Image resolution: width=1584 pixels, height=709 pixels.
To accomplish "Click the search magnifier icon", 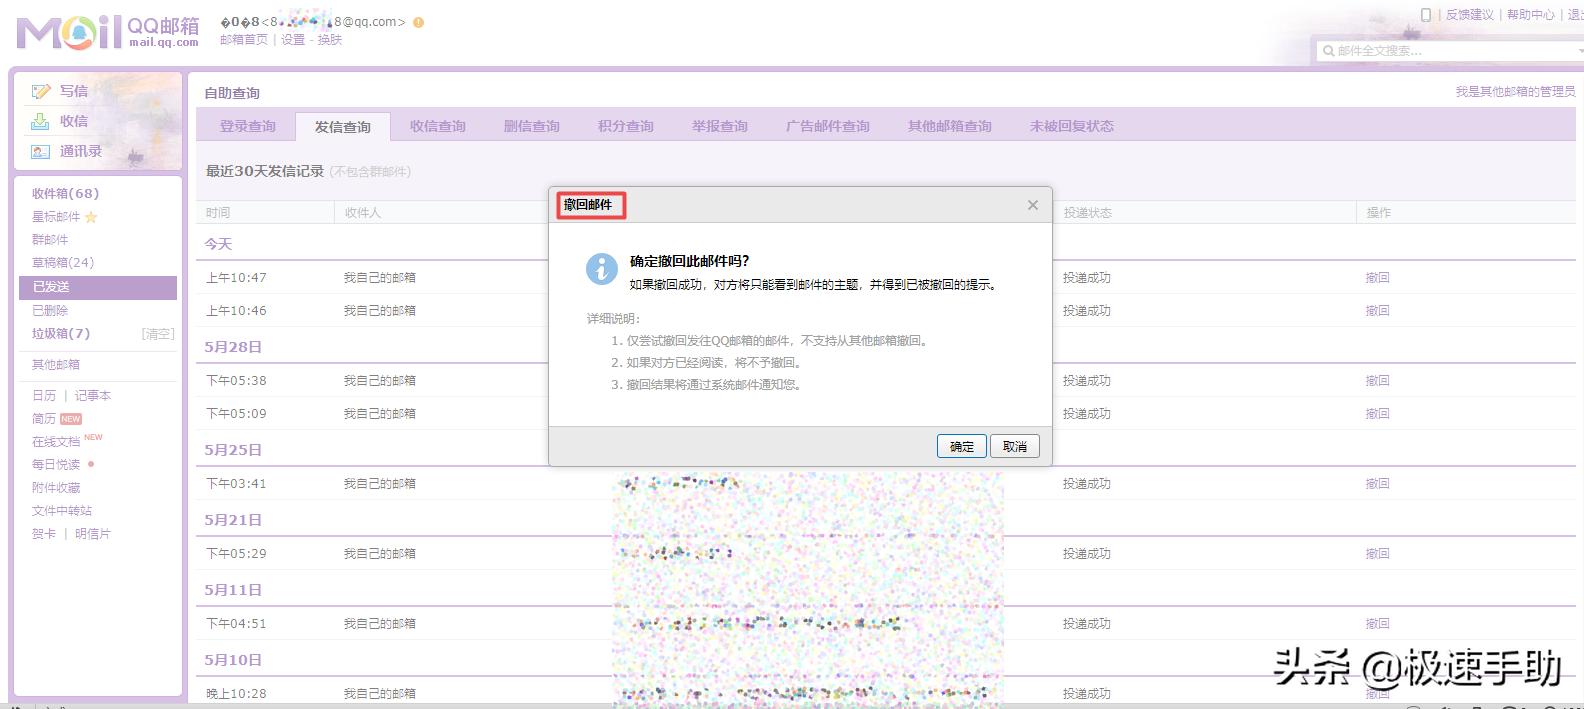I will click(x=1328, y=50).
